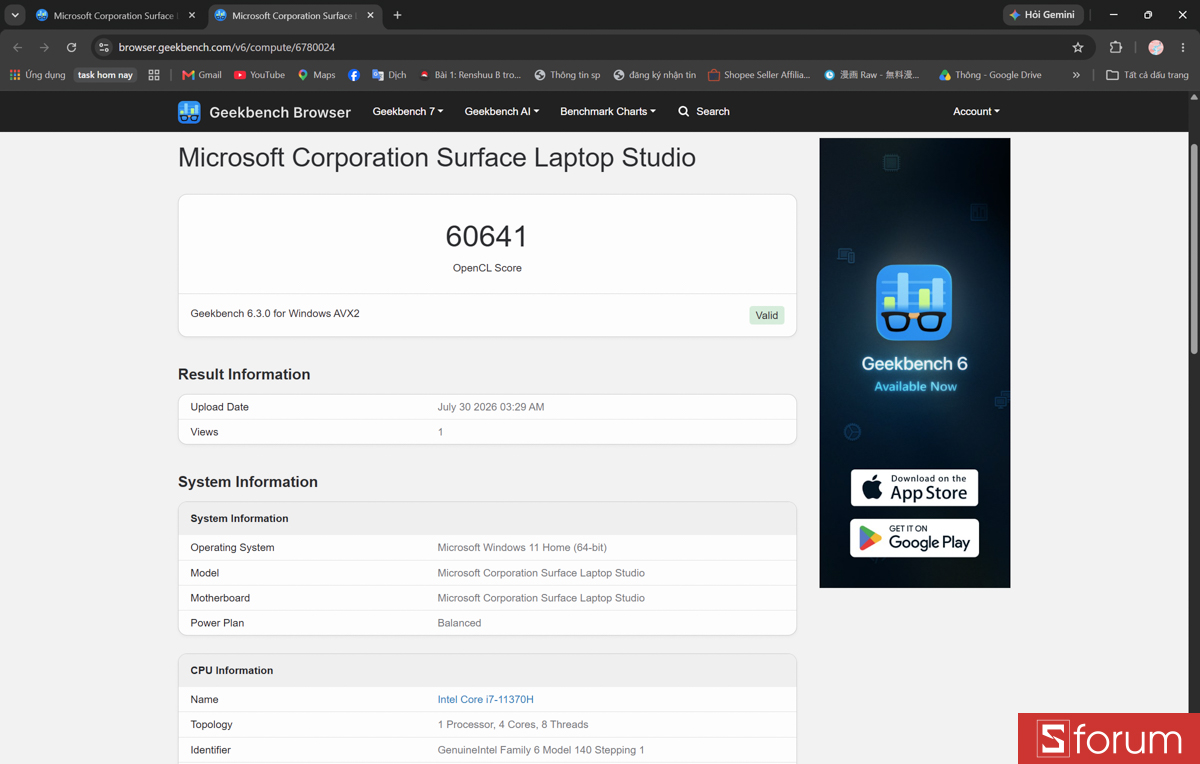The width and height of the screenshot is (1200, 764).
Task: Close the active Surface Laptop tab
Action: click(371, 15)
